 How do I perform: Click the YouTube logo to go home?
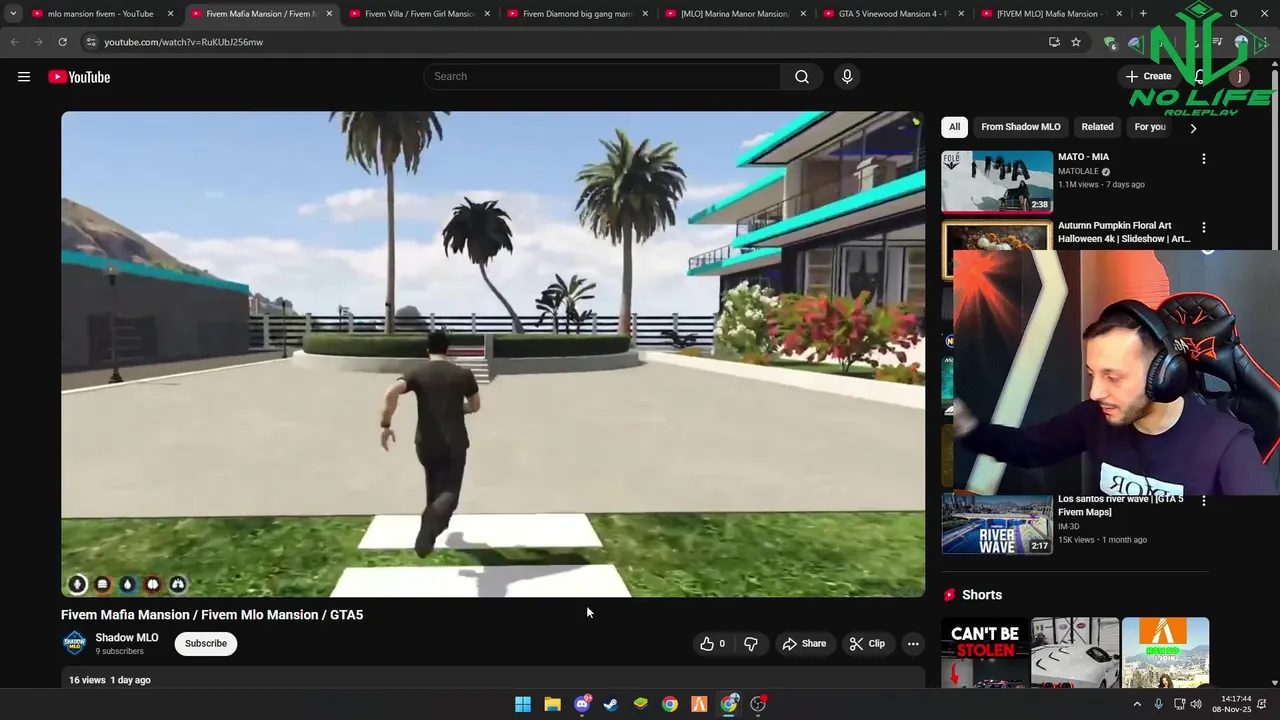79,77
